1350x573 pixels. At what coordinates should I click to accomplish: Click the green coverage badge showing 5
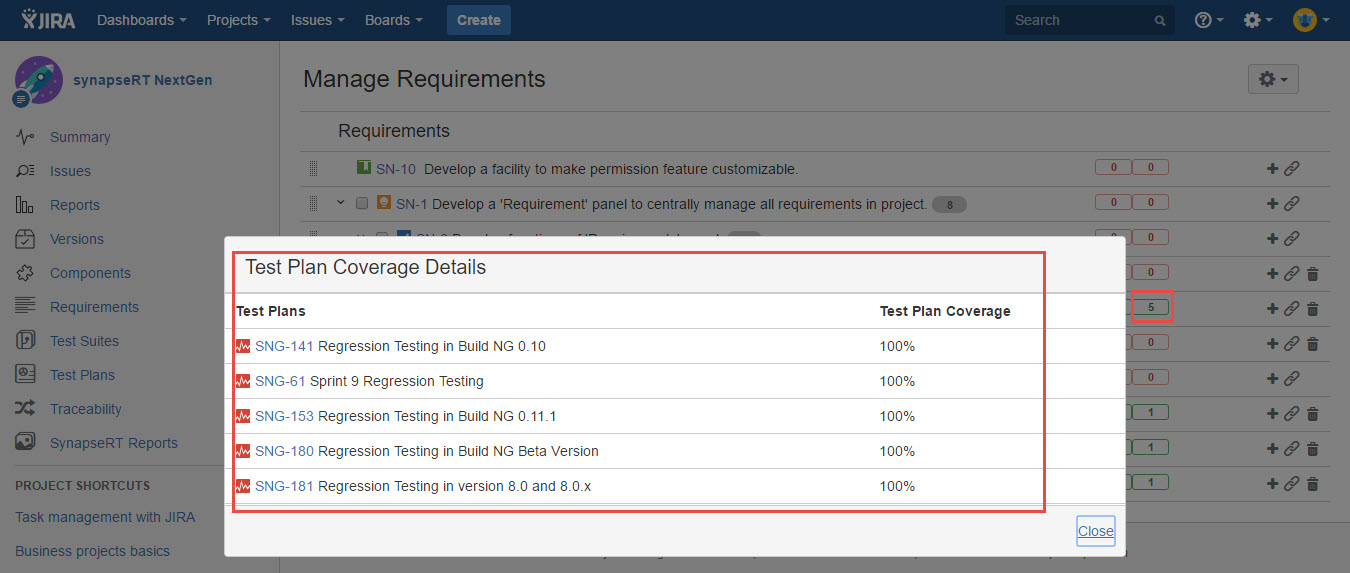[1151, 307]
